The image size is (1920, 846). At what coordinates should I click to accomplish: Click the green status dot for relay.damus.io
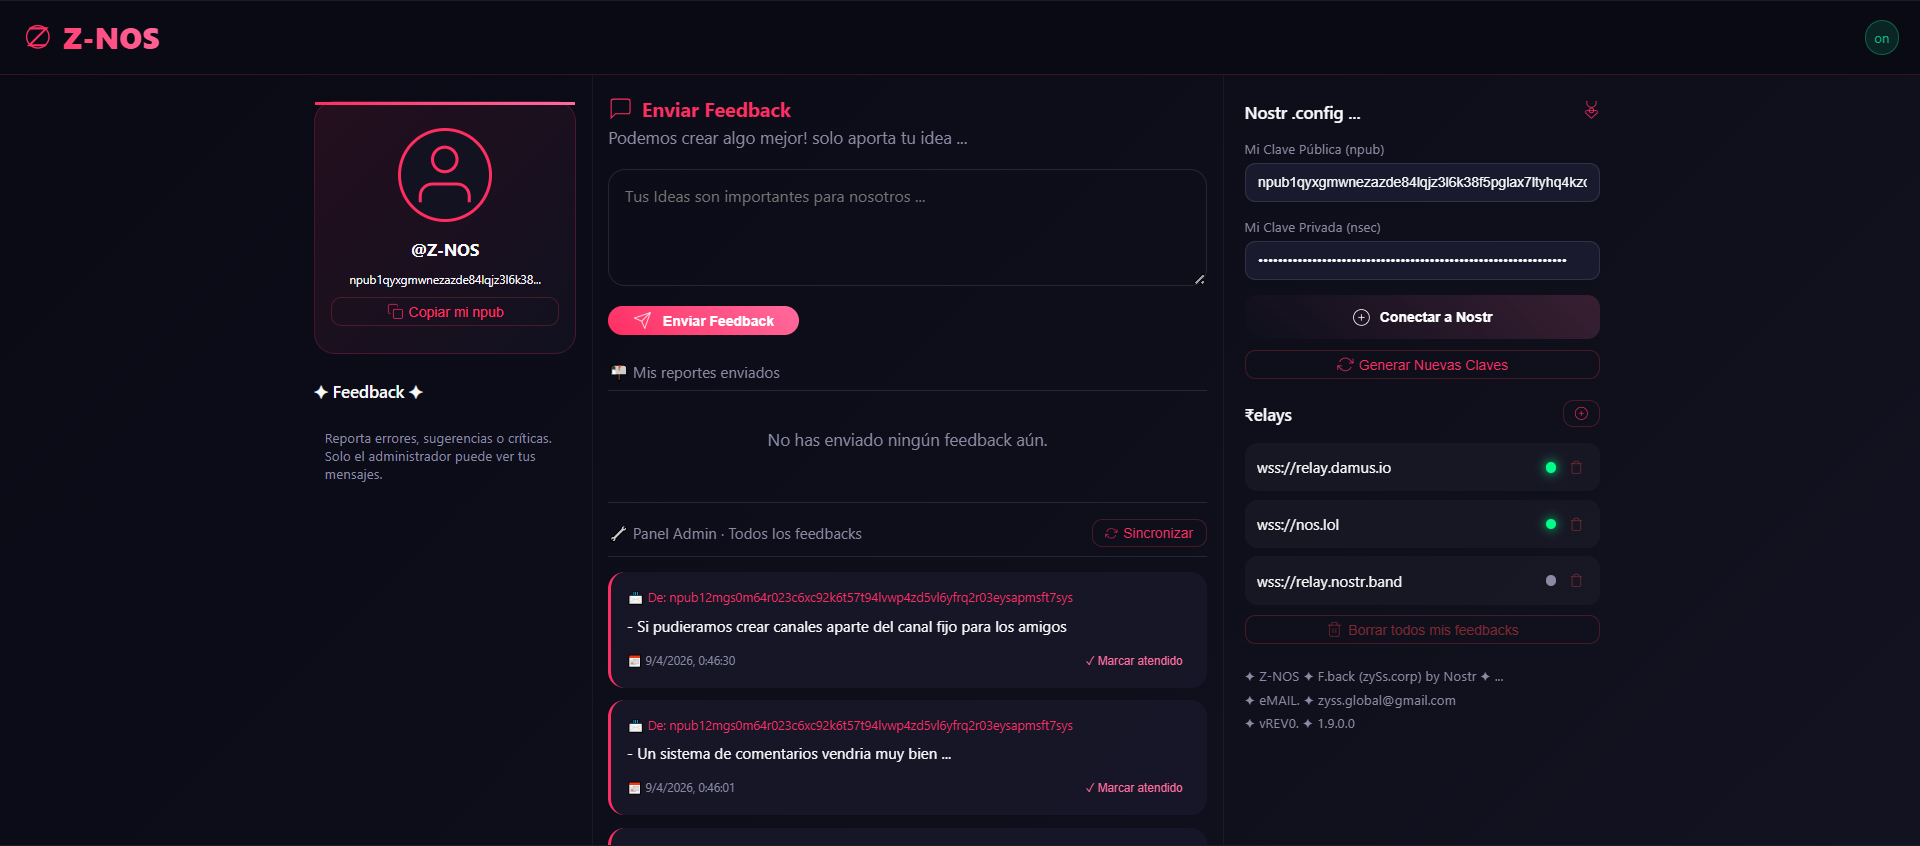click(x=1551, y=468)
